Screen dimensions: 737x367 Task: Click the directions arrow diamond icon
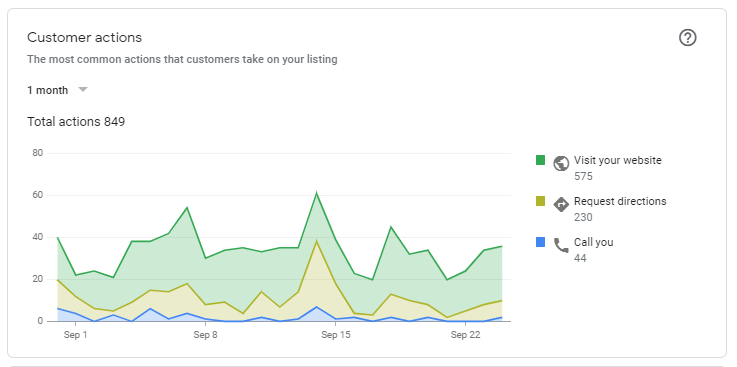click(561, 204)
